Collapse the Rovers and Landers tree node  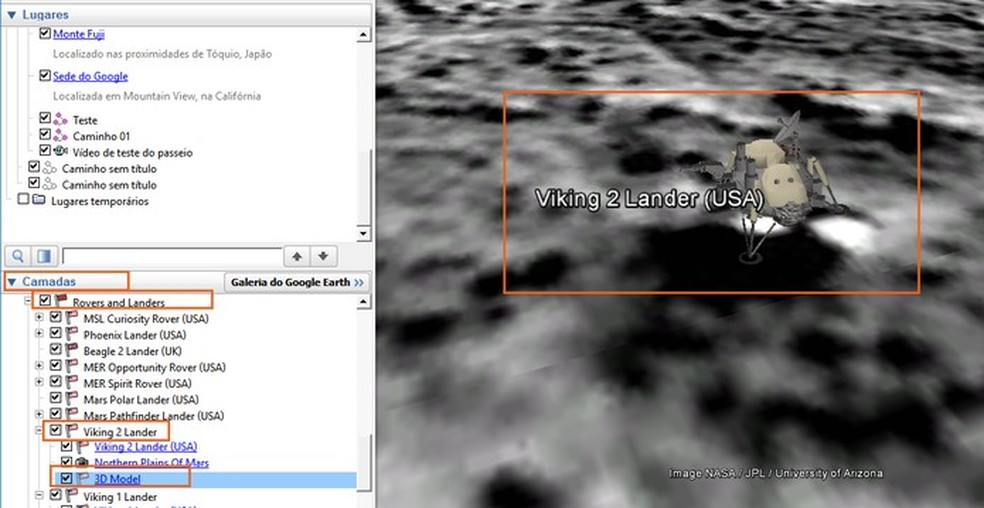28,301
